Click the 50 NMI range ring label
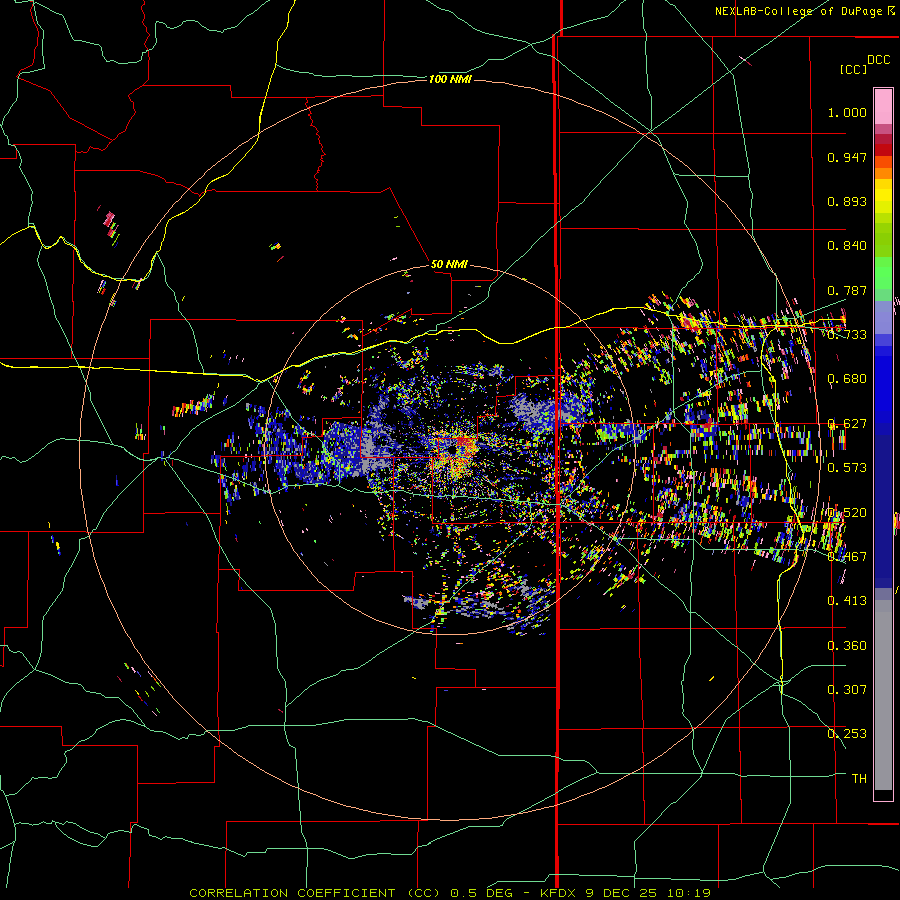900x900 pixels. point(449,264)
